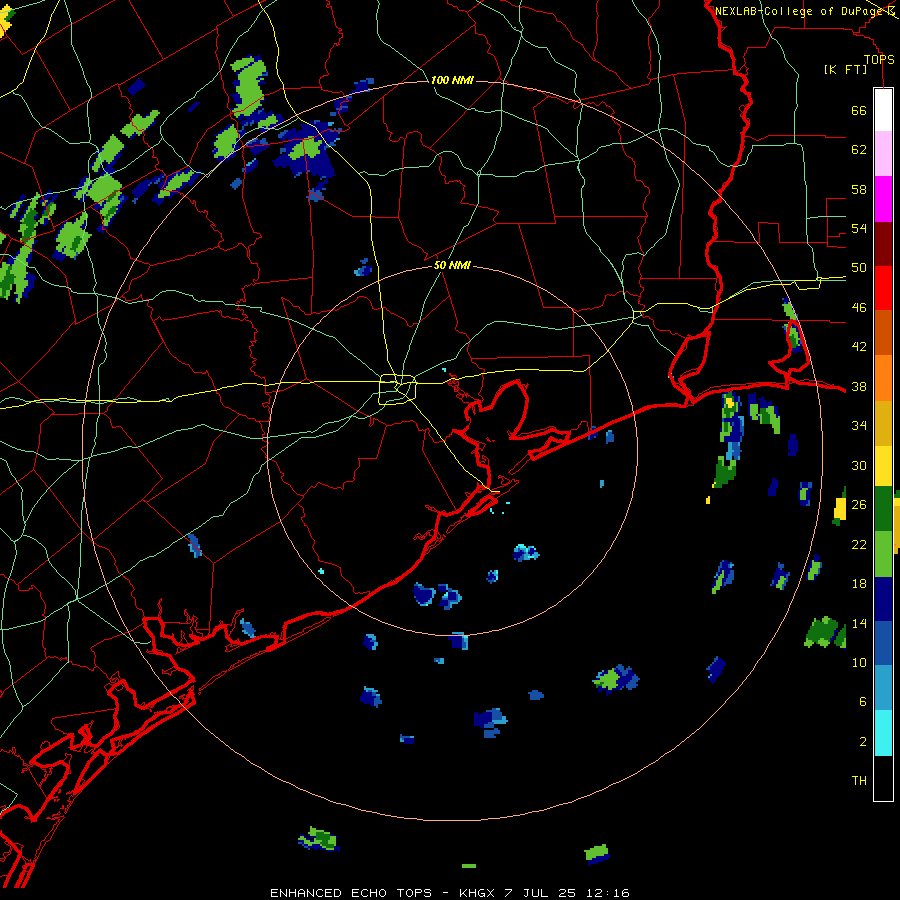Select the '38' scale value
This screenshot has width=900, height=900.
click(x=859, y=386)
